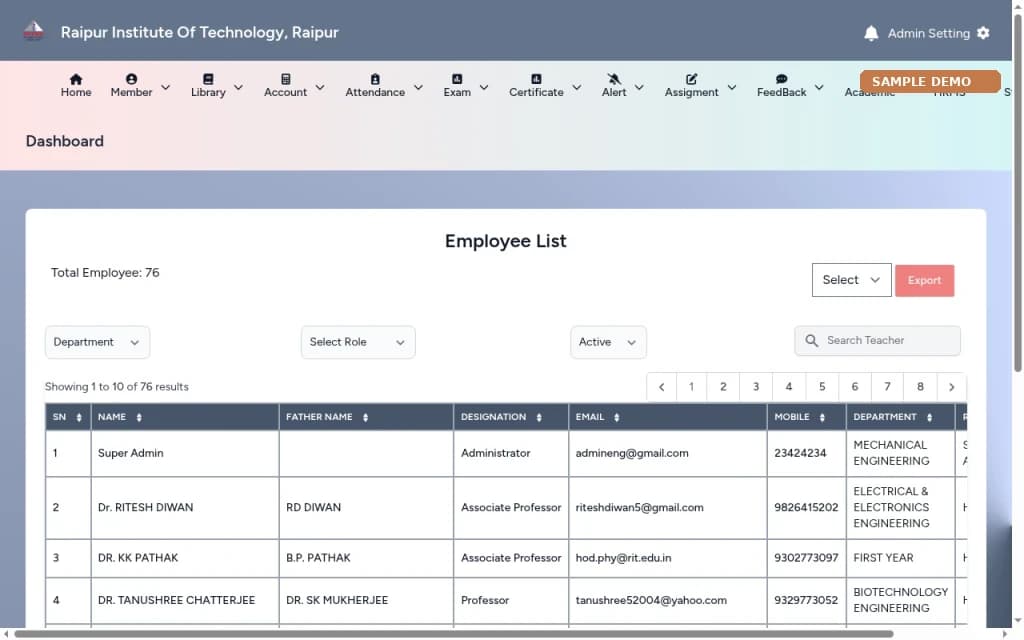The image size is (1024, 640).
Task: Select BIOTECHNOLOGY ENGINEERING department cell
Action: point(900,600)
